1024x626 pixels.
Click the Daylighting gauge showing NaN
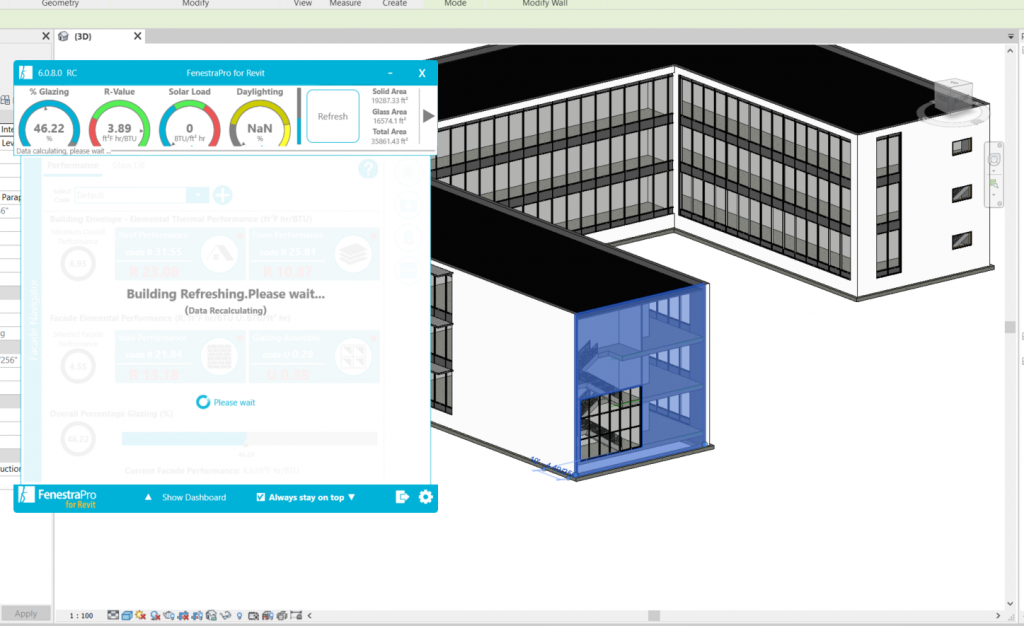(x=260, y=122)
